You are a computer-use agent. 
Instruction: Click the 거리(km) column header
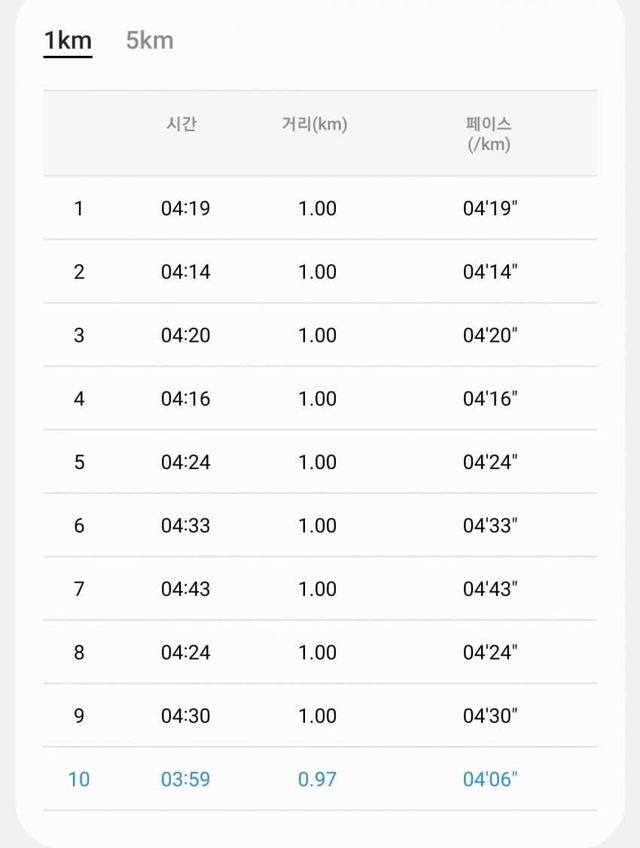315,125
